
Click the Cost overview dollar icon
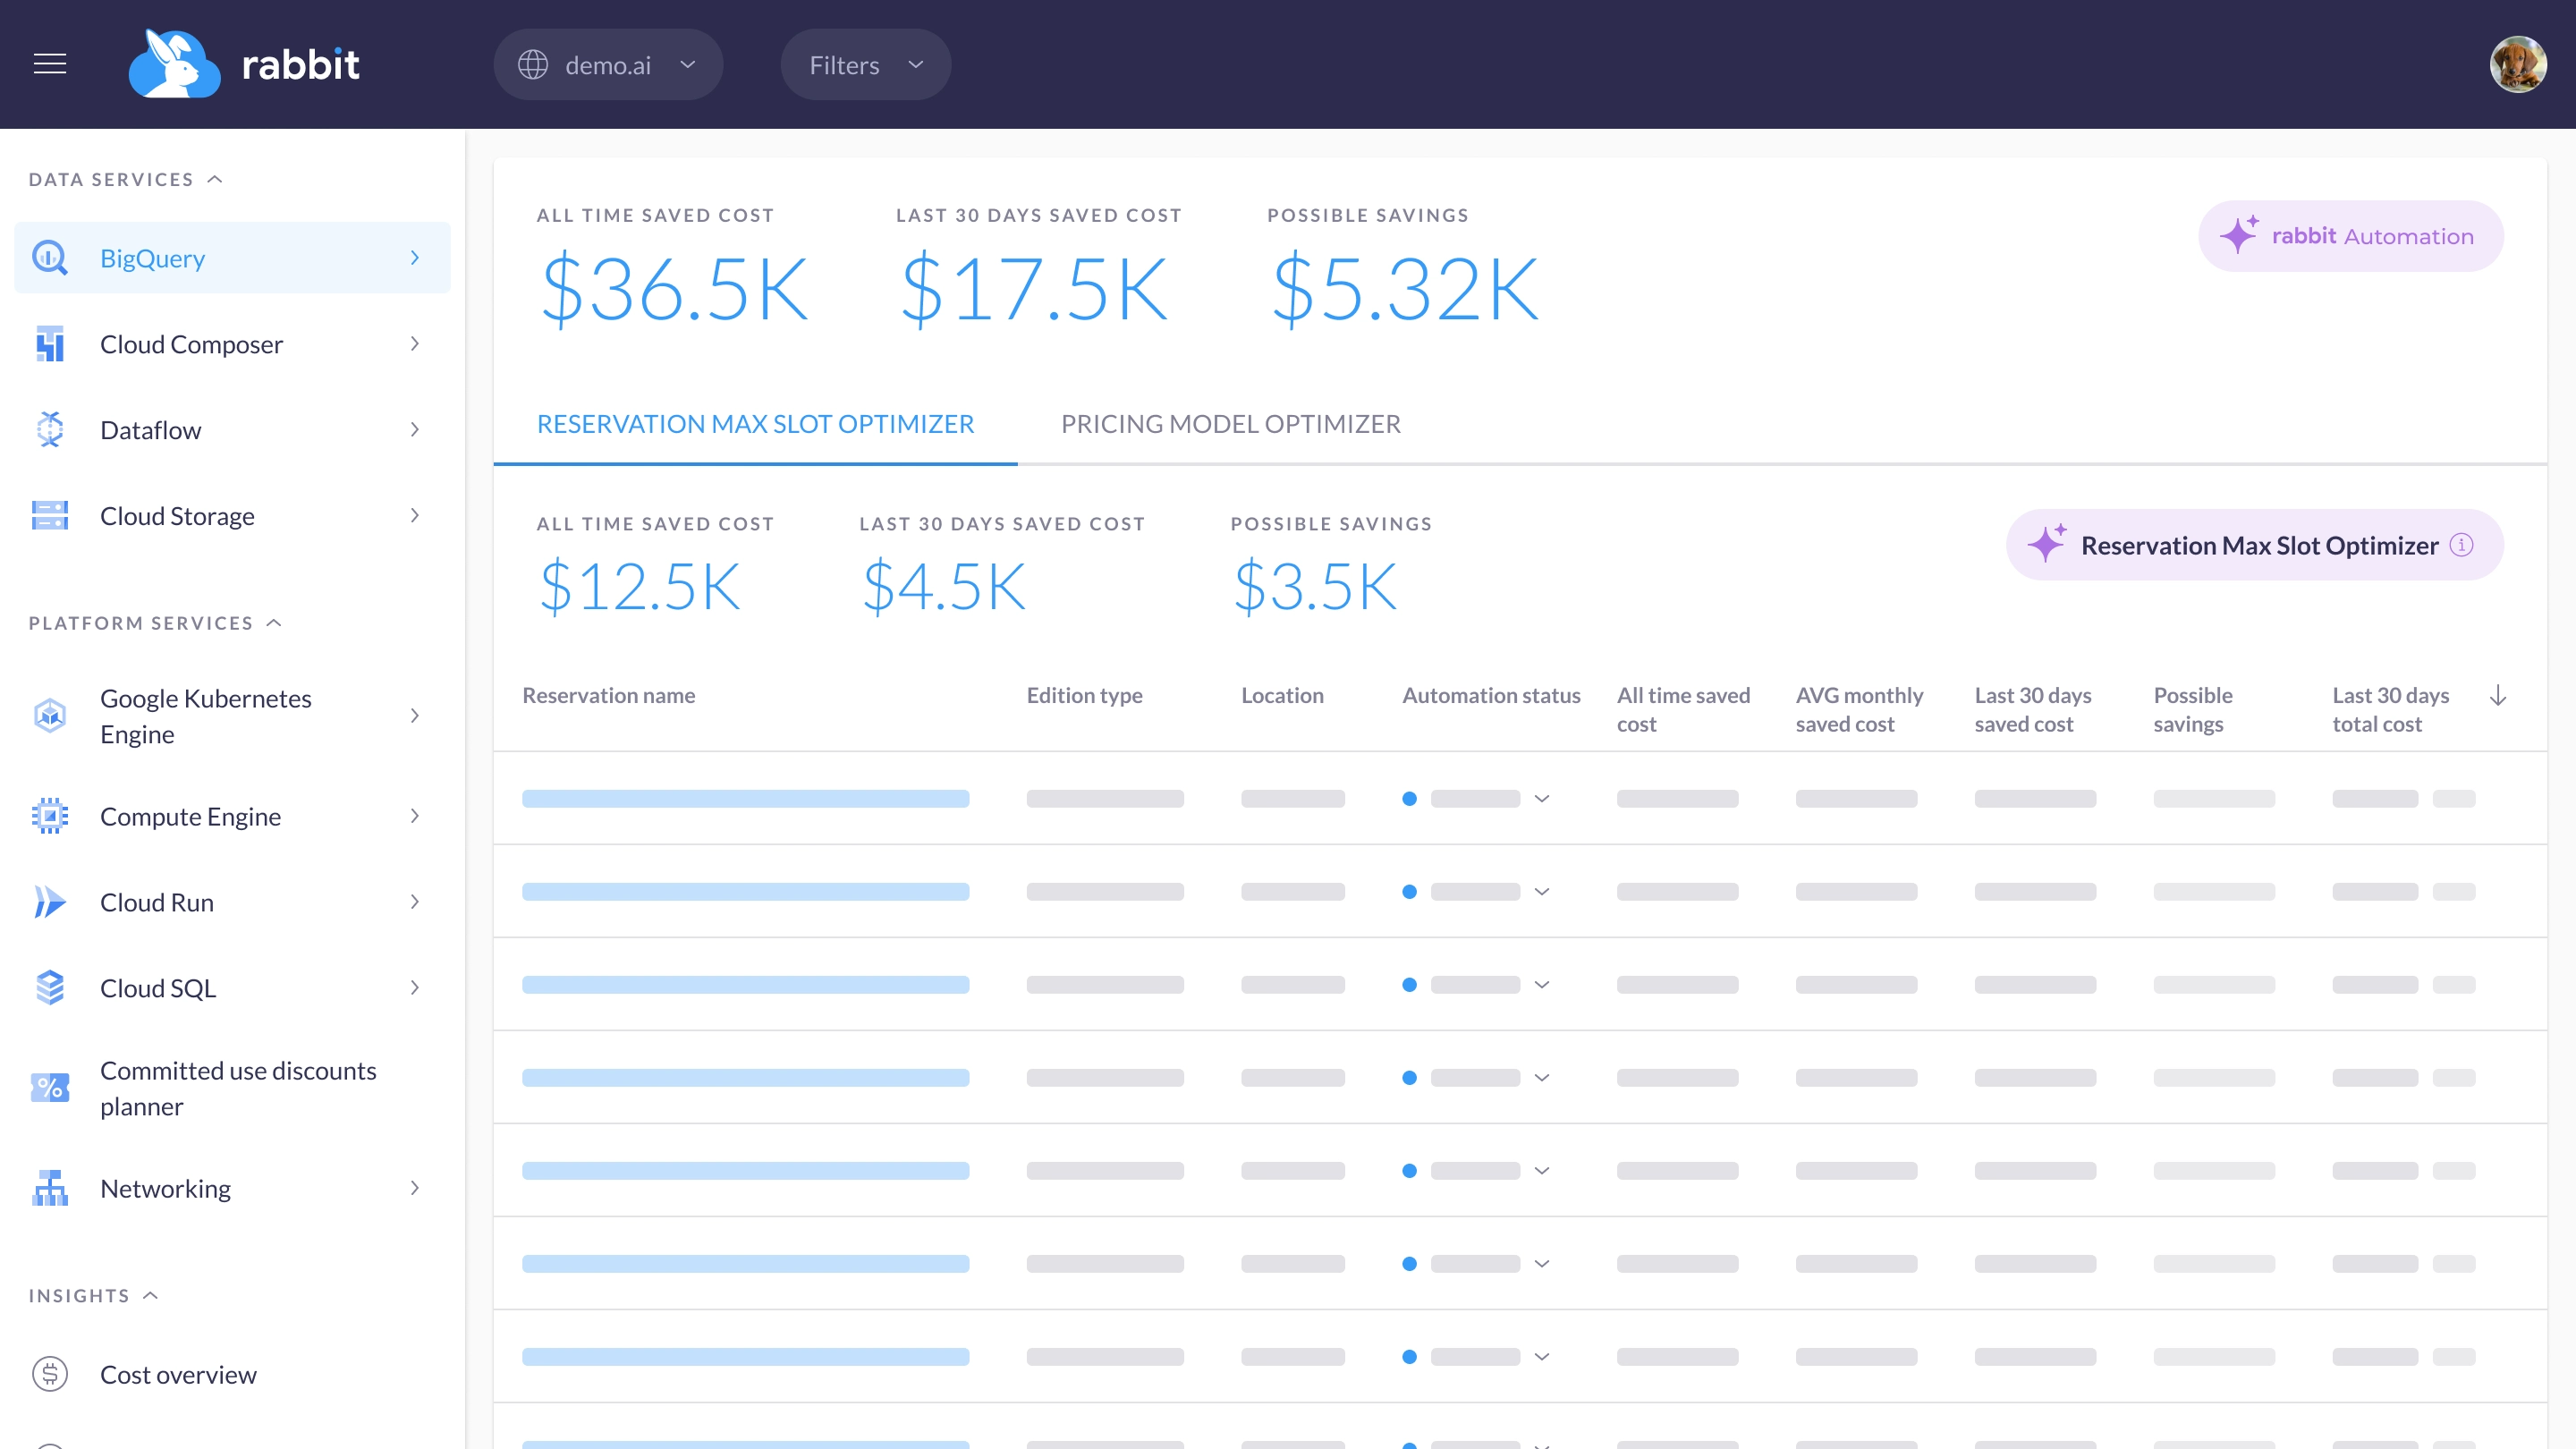[50, 1374]
